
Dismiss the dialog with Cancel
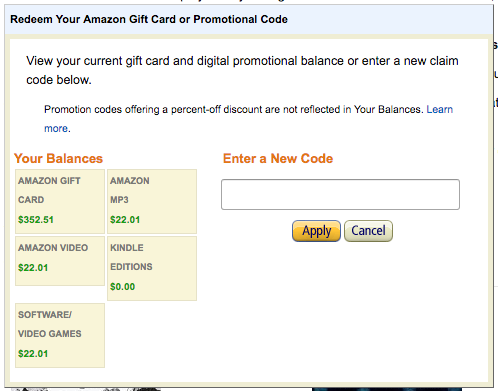click(368, 231)
